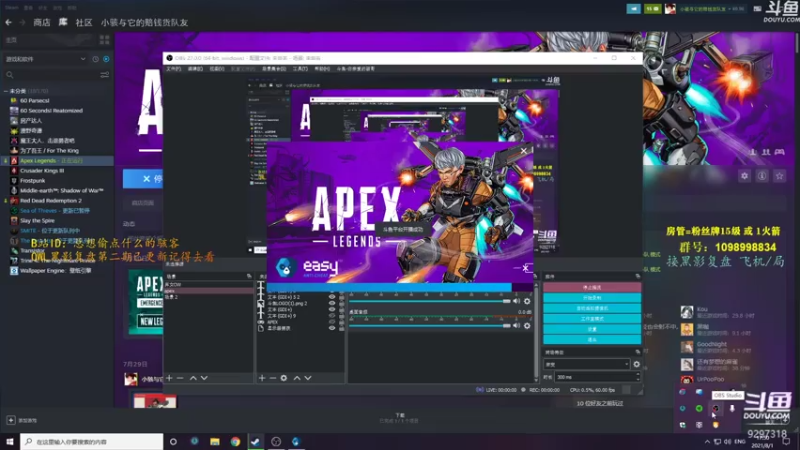The image size is (800, 450).
Task: Click 设置 button in OBS controls
Action: pyautogui.click(x=592, y=329)
